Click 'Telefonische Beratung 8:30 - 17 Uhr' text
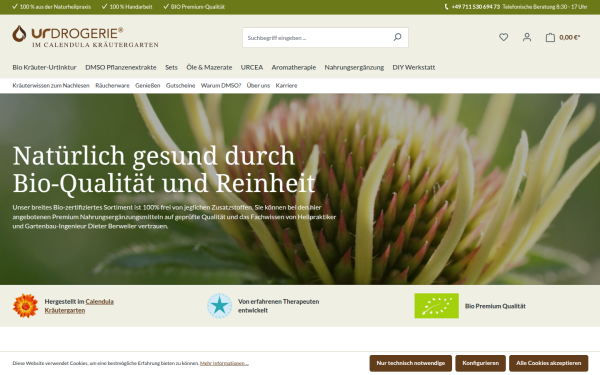 (x=545, y=7)
